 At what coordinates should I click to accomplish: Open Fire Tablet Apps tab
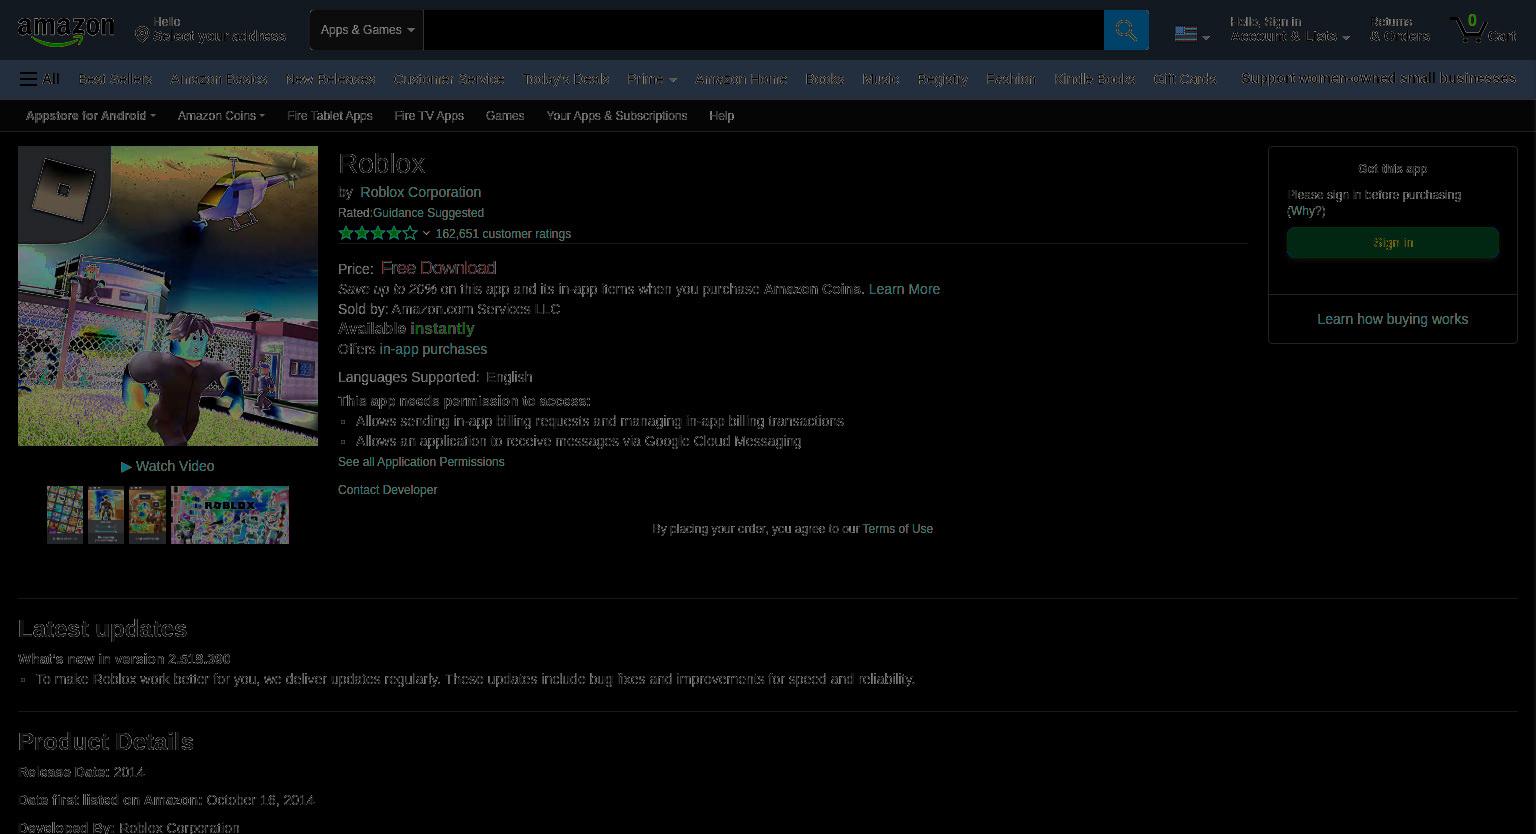point(330,116)
